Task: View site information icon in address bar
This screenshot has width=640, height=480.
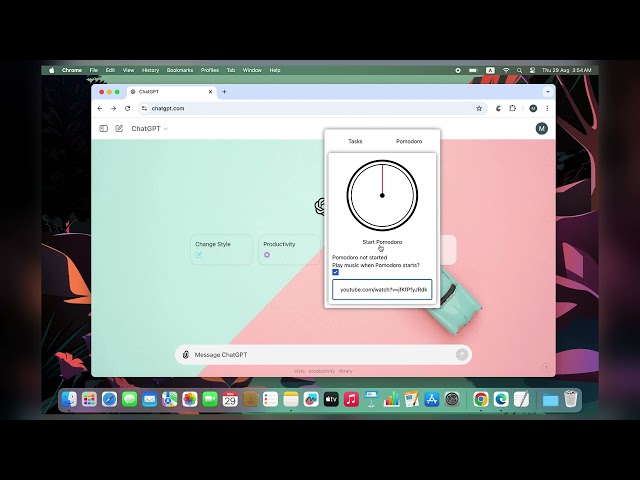Action: [144, 109]
